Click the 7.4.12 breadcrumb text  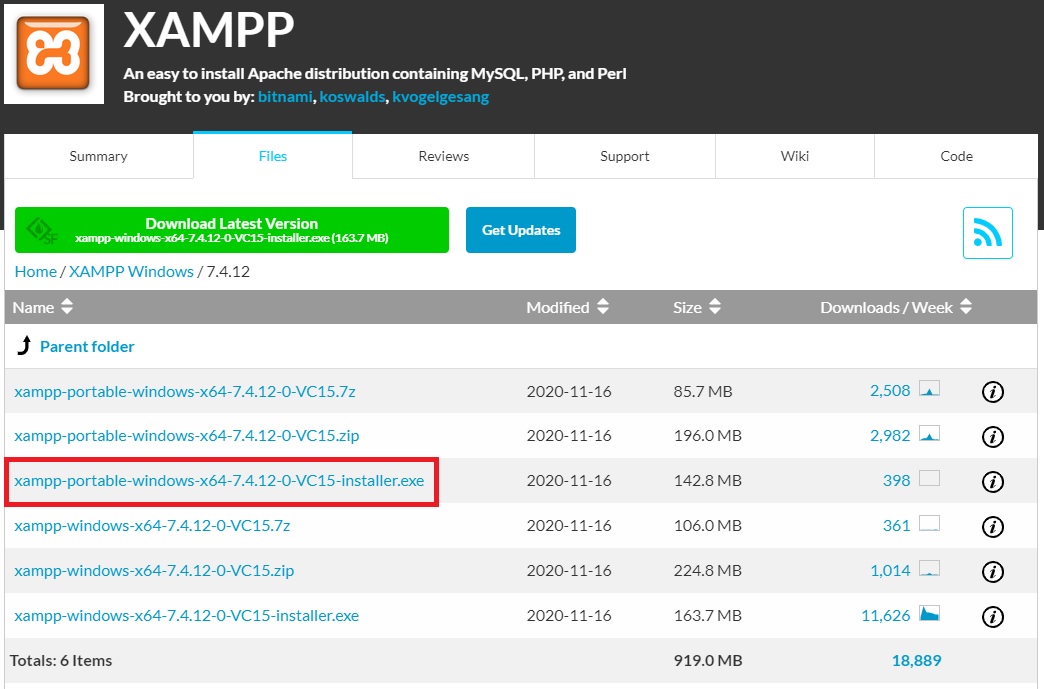click(228, 272)
